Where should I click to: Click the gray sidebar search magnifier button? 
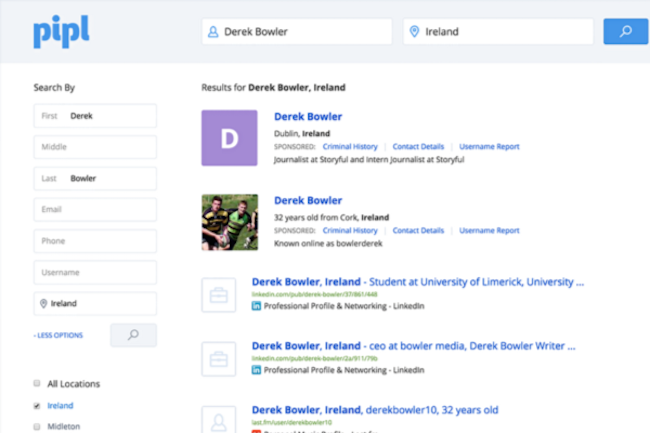click(133, 335)
